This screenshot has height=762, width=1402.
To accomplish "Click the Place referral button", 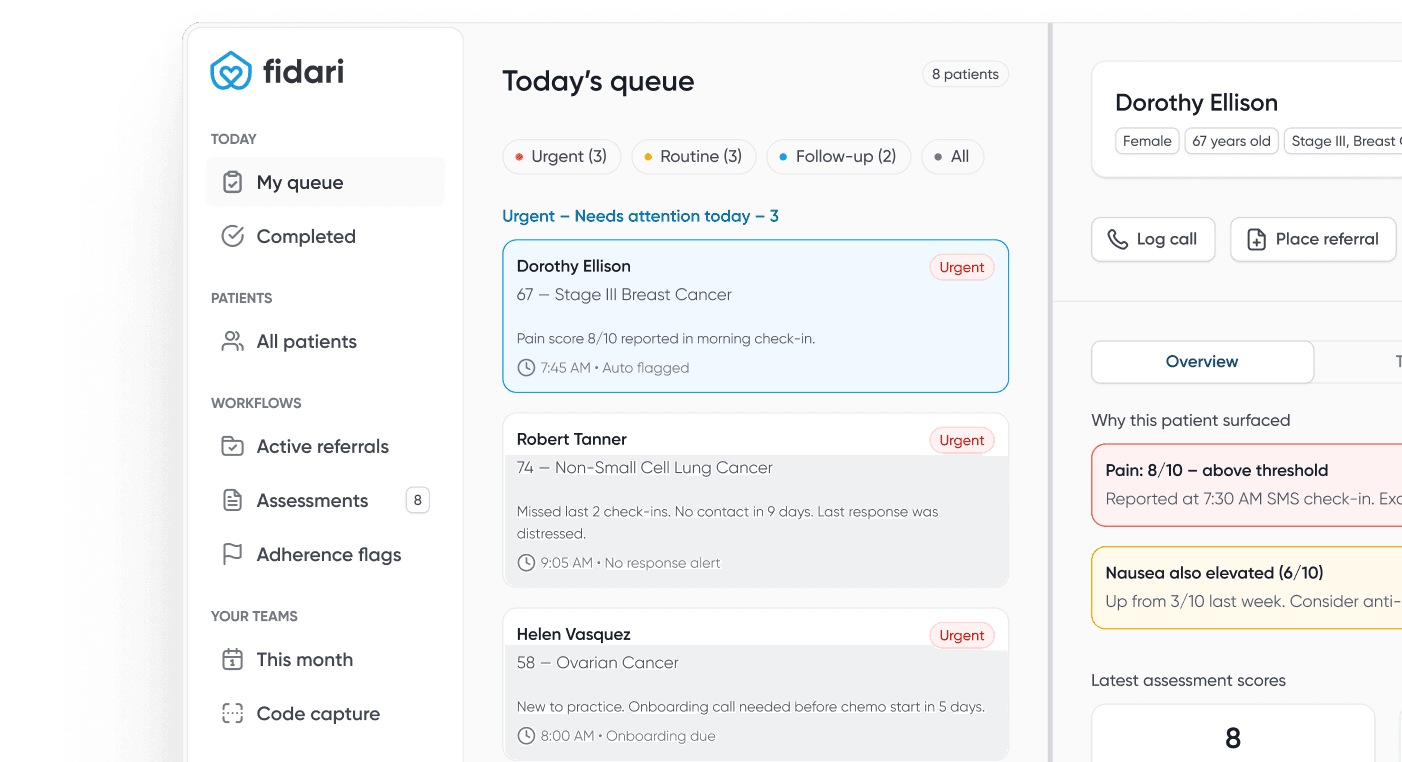I will click(x=1312, y=239).
